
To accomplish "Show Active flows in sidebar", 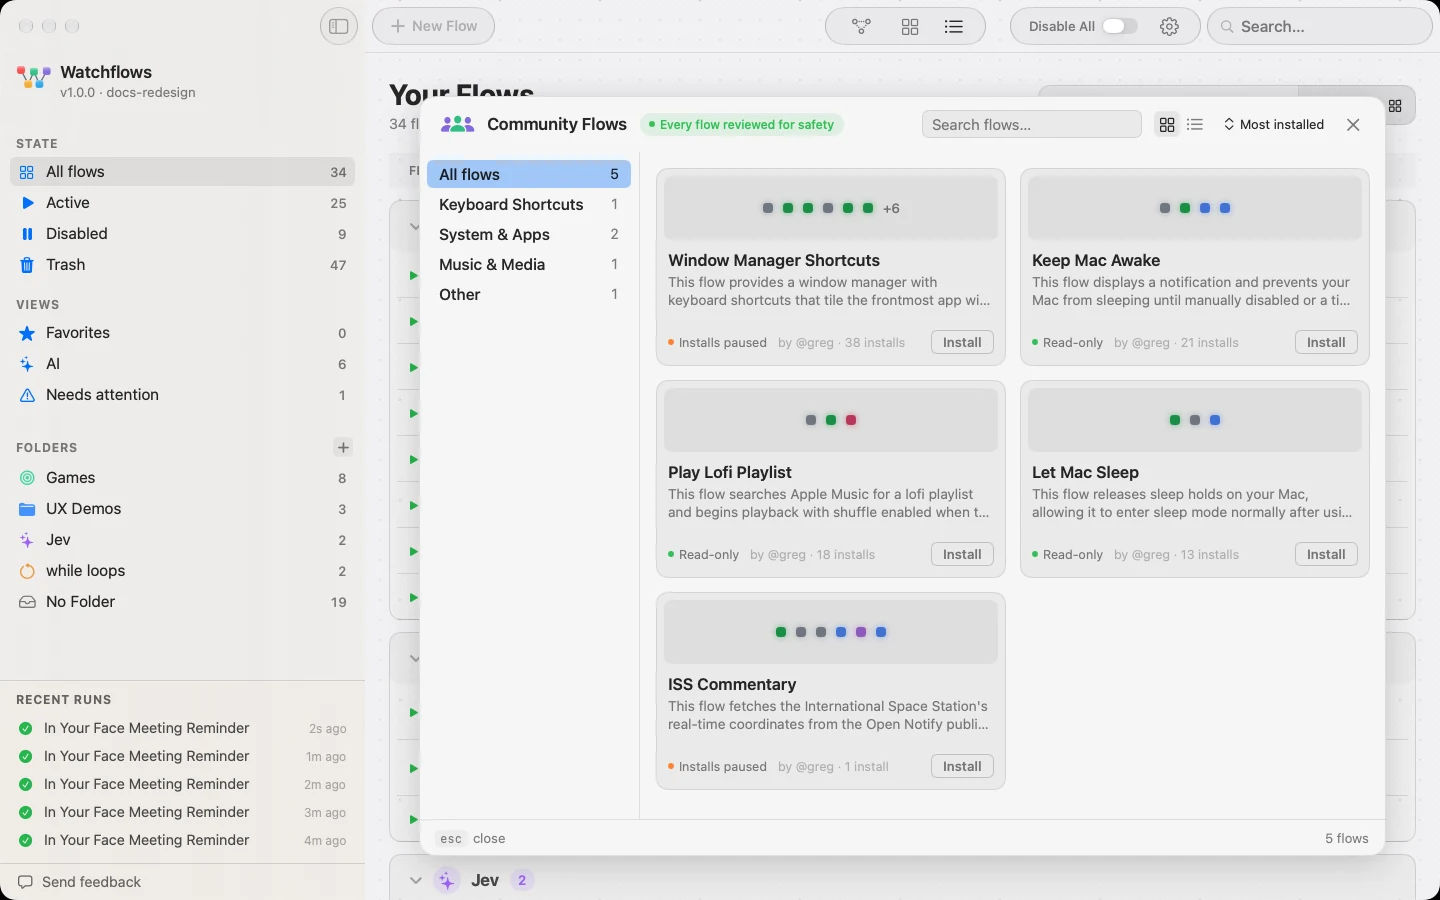I will point(182,203).
